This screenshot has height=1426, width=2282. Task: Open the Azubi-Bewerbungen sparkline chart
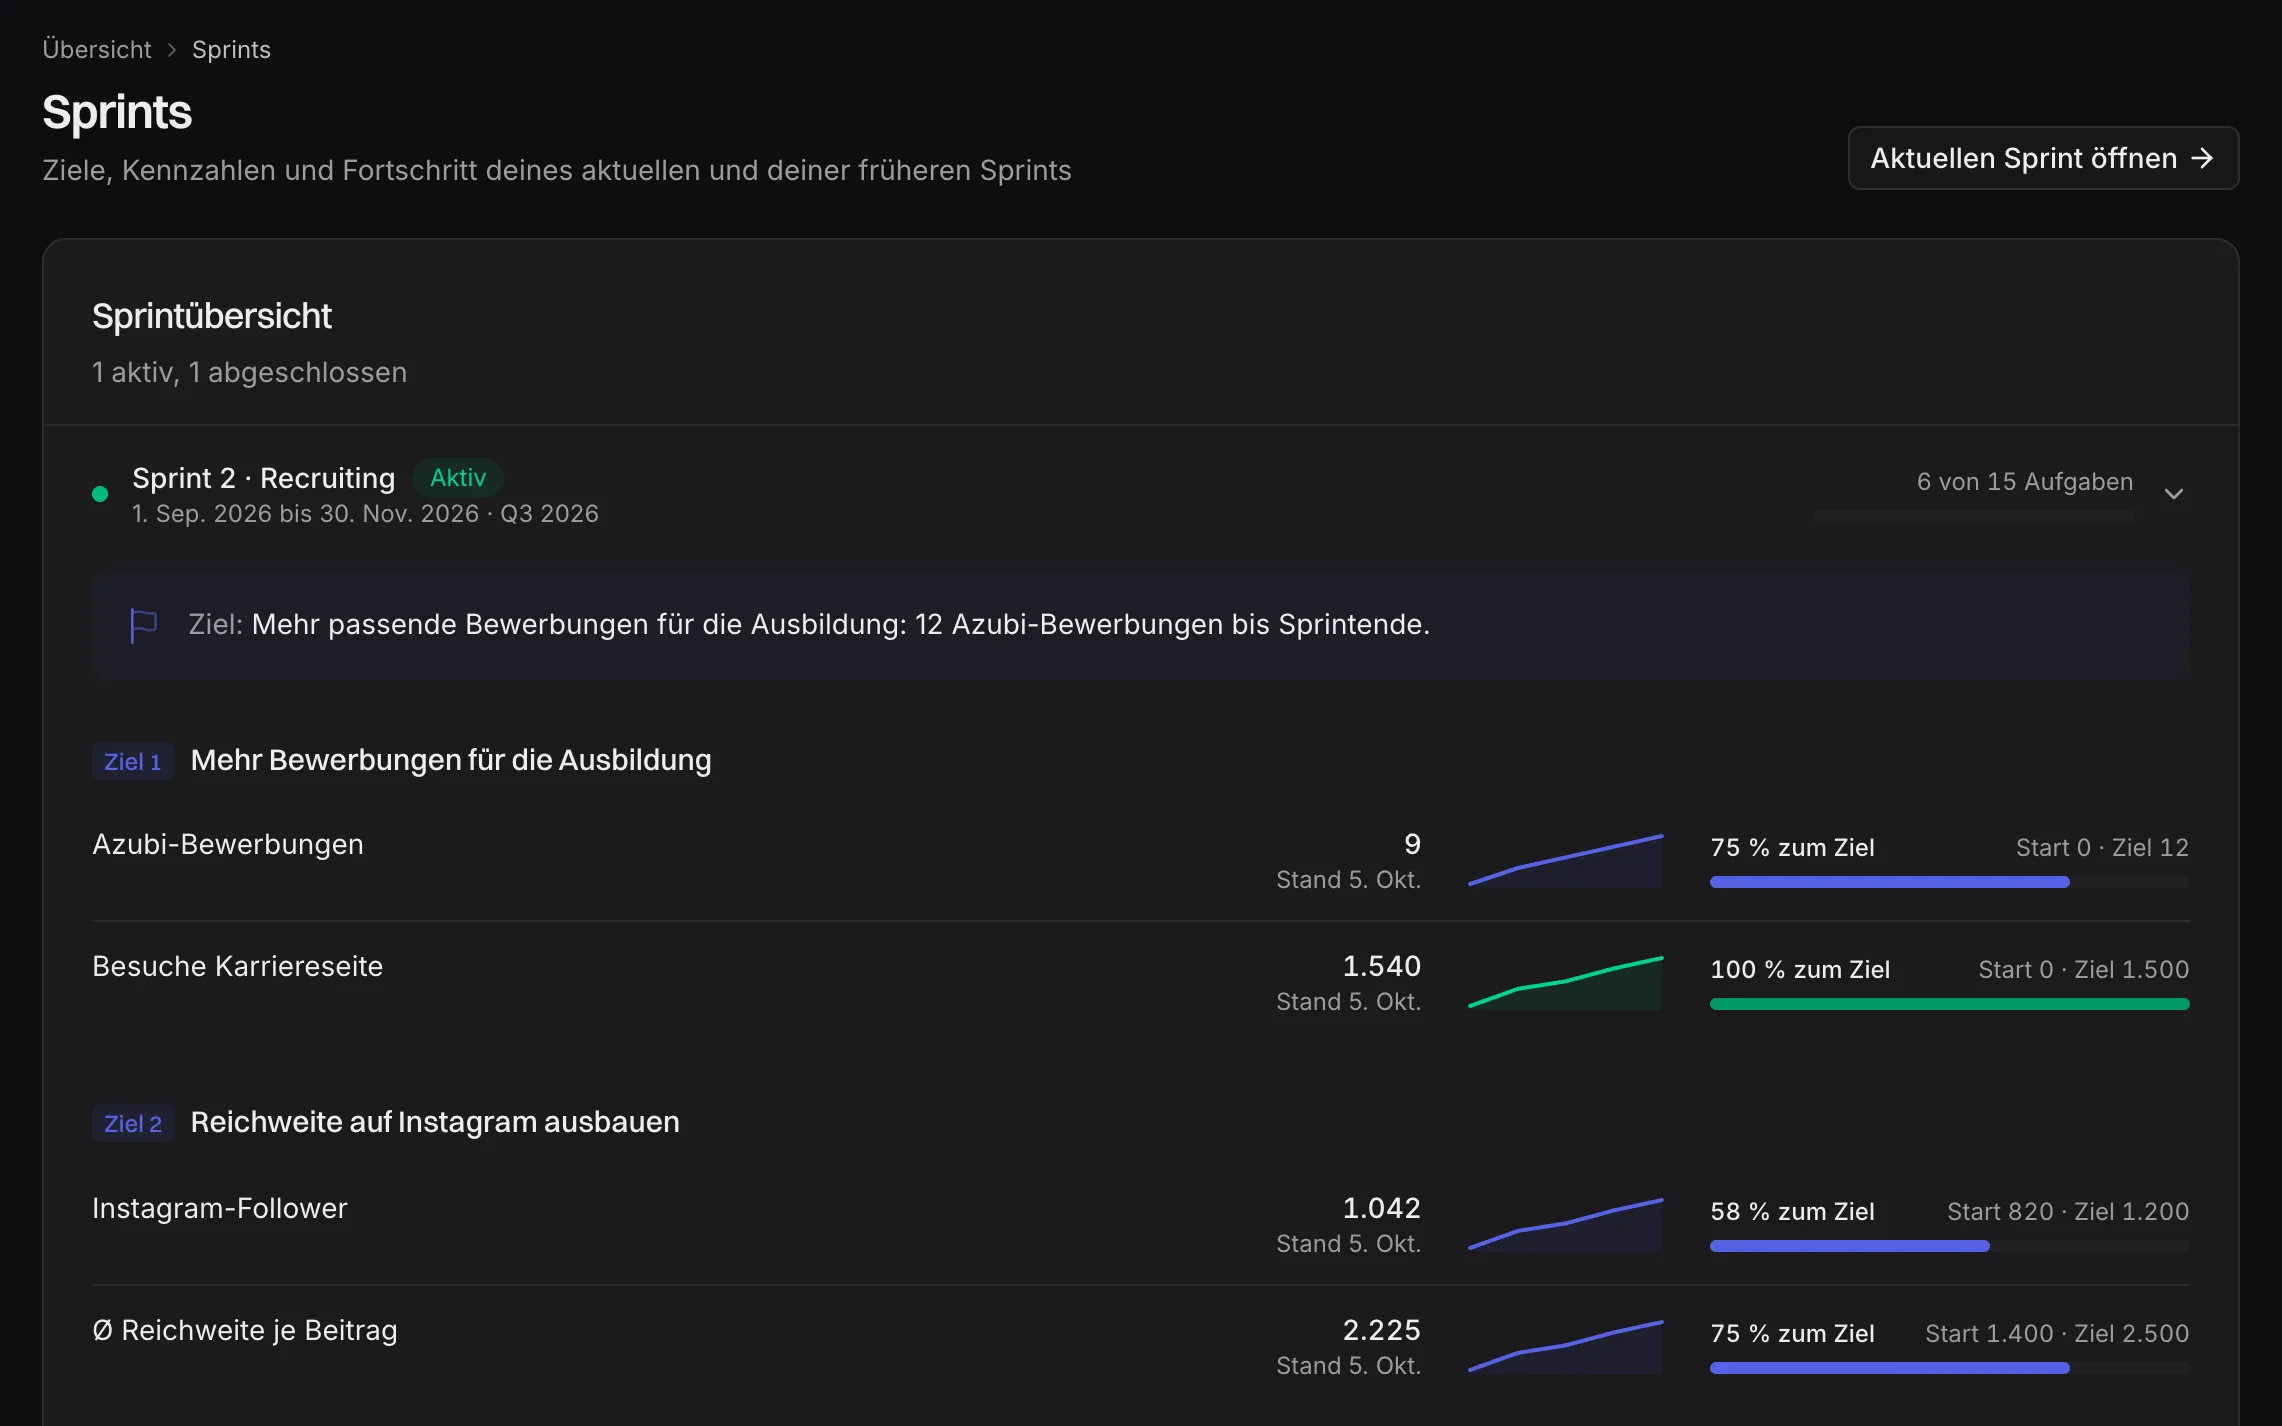pyautogui.click(x=1565, y=860)
